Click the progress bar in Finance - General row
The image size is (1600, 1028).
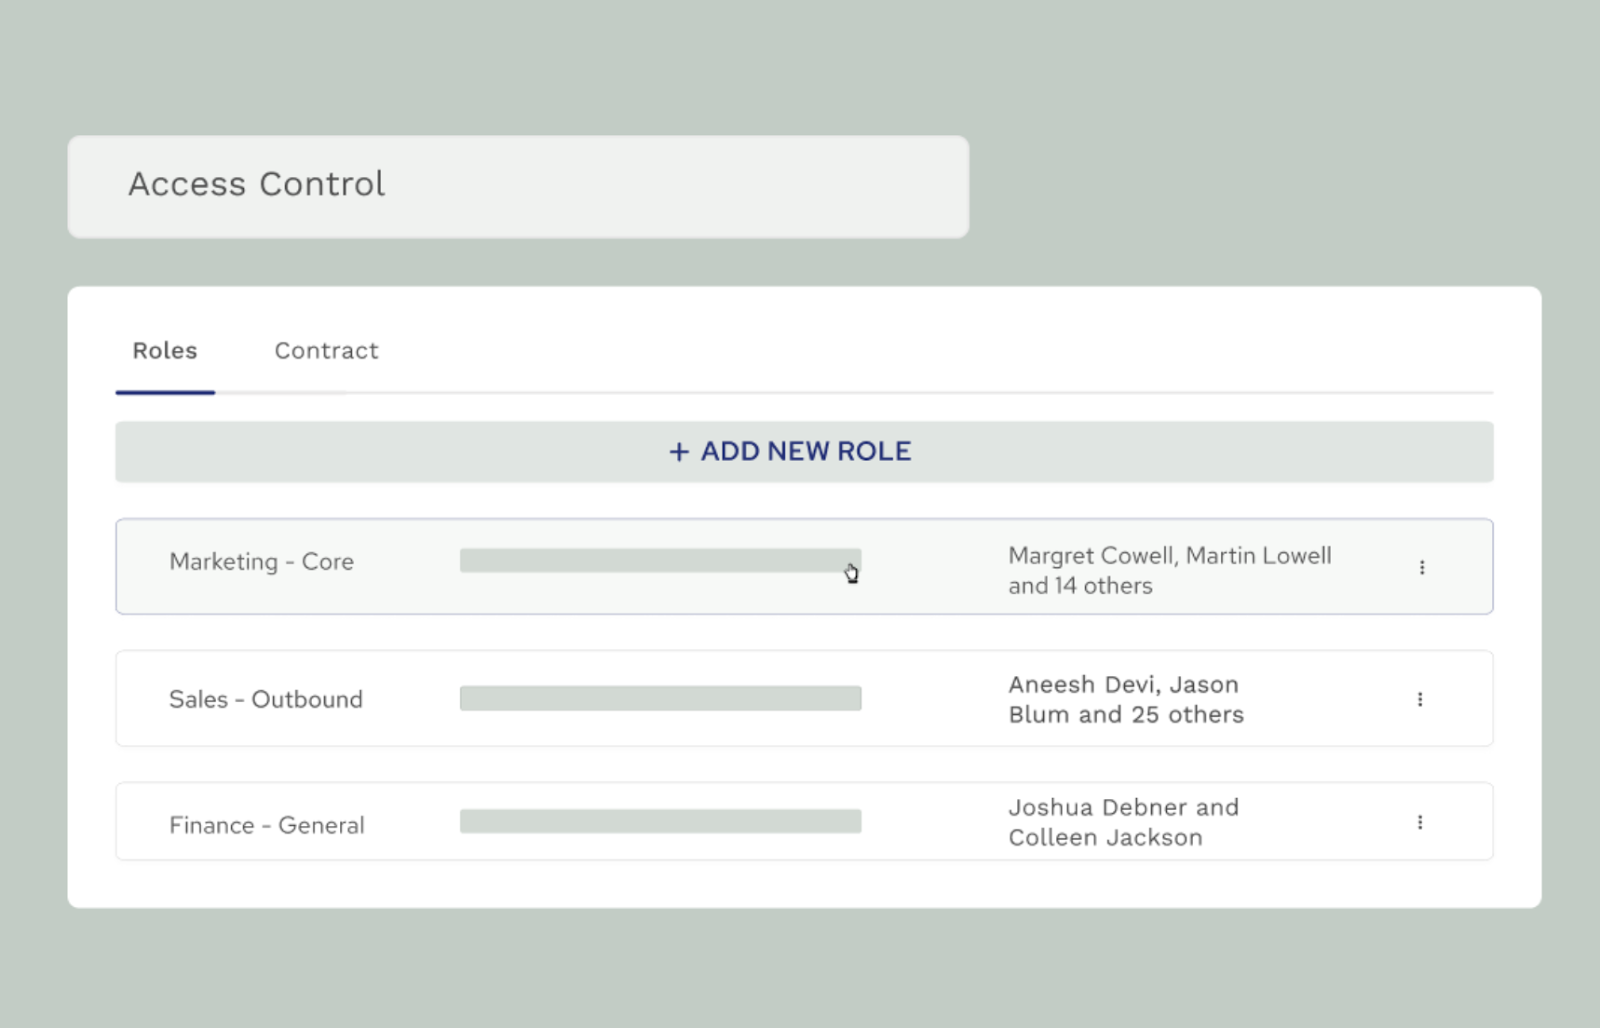[x=660, y=821]
